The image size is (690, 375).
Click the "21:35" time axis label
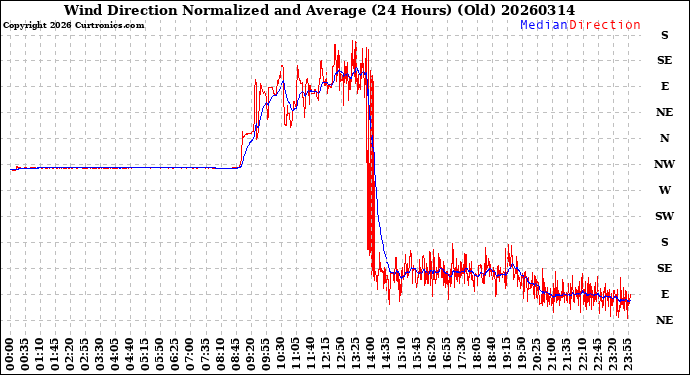[x=566, y=355]
